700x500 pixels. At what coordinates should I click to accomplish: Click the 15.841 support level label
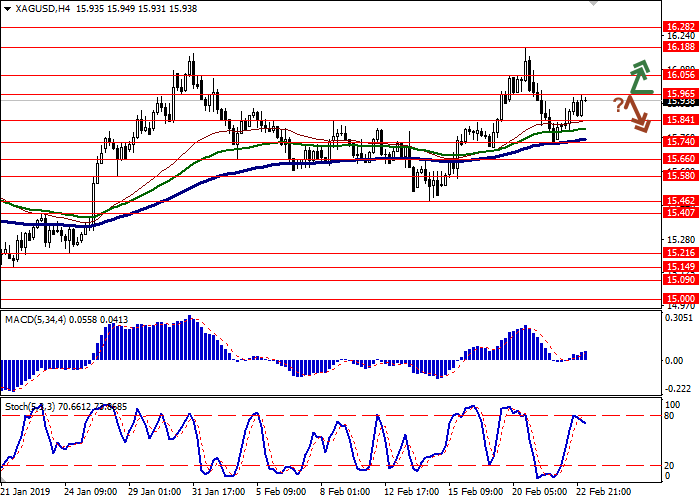(679, 120)
